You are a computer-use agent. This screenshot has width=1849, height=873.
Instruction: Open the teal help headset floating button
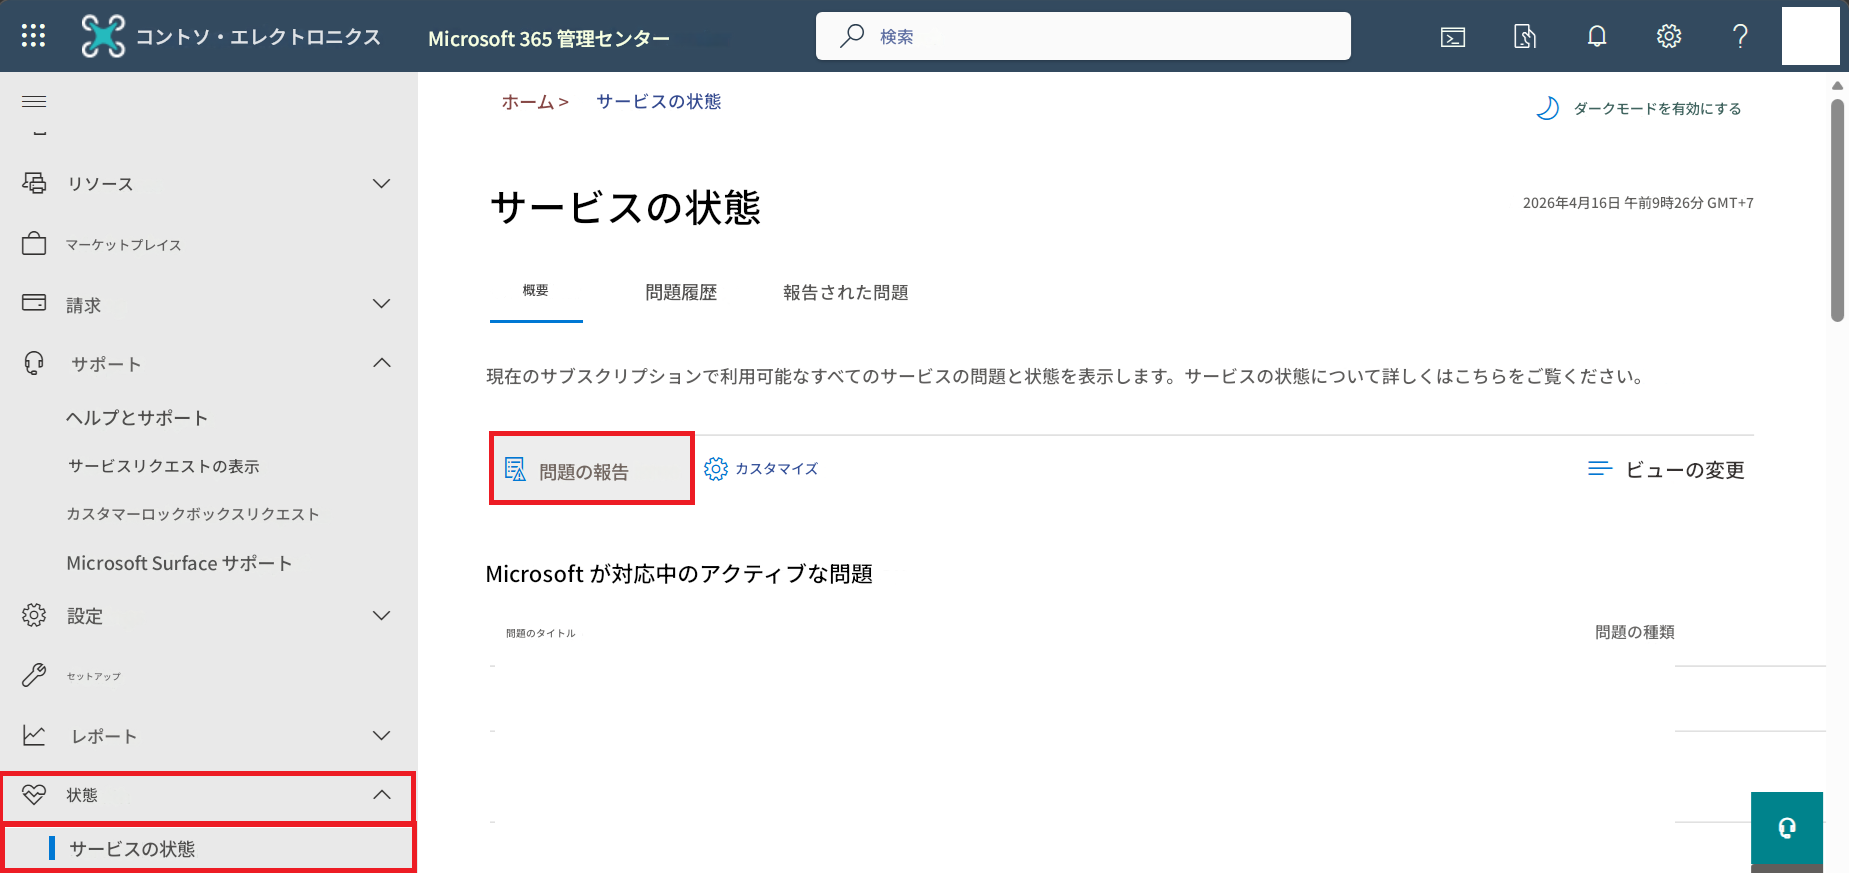tap(1787, 828)
